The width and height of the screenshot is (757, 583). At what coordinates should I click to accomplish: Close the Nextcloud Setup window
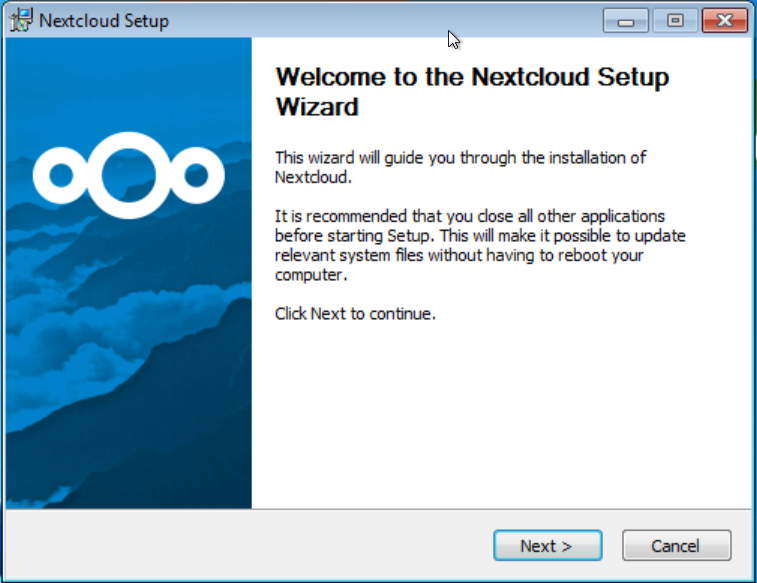pos(726,20)
